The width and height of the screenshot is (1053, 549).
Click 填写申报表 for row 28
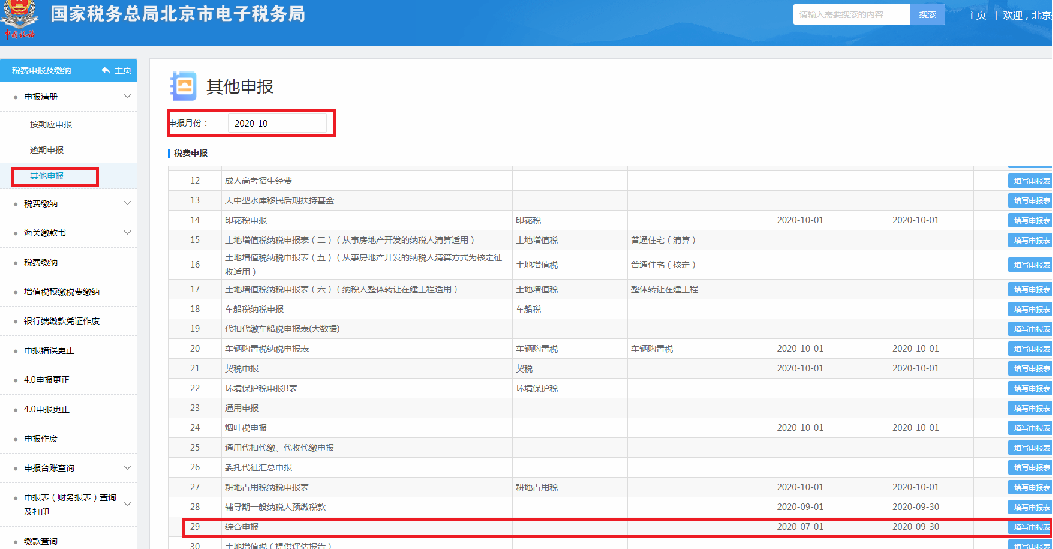[1032, 507]
